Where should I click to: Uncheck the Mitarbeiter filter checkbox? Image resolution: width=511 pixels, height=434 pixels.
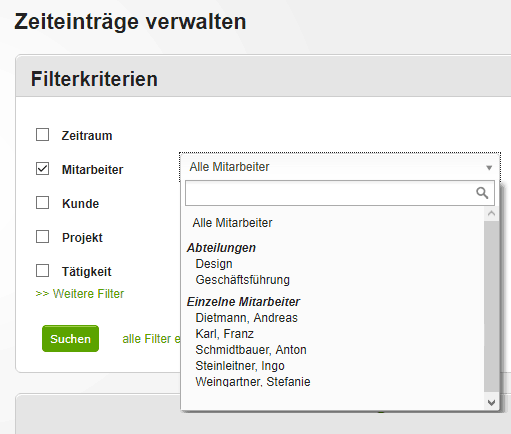point(42,169)
